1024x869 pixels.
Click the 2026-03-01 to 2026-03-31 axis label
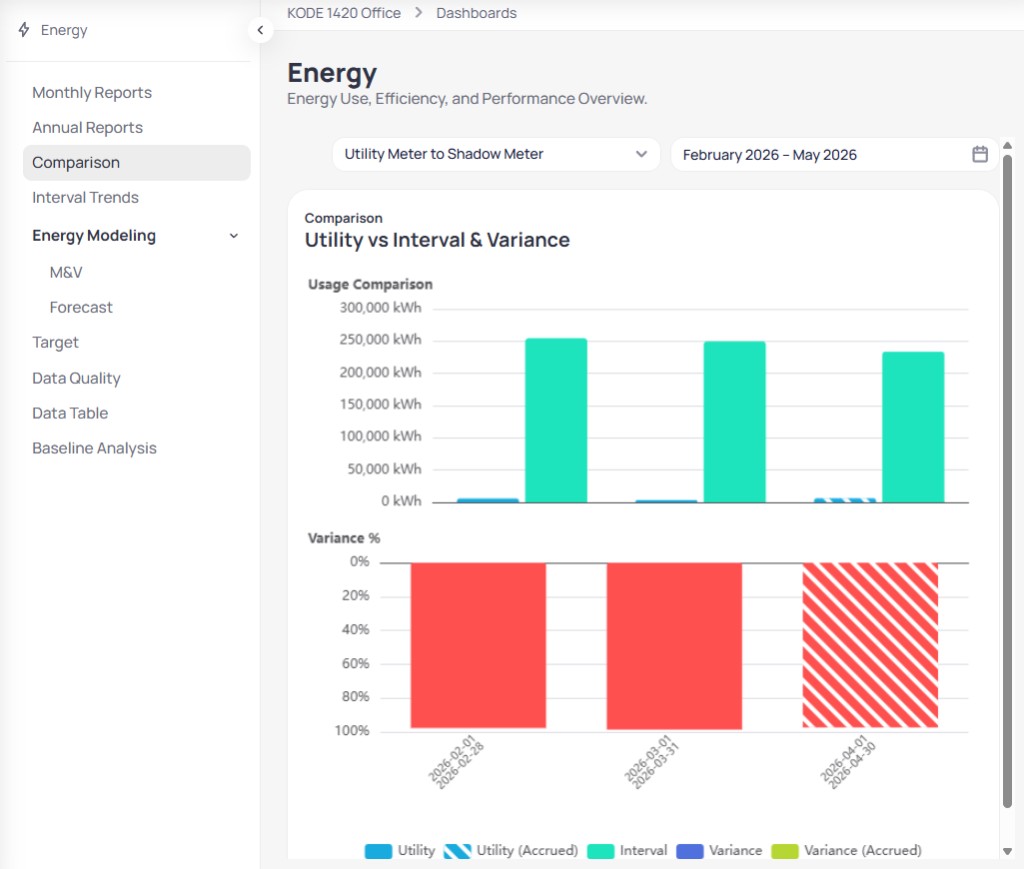652,762
